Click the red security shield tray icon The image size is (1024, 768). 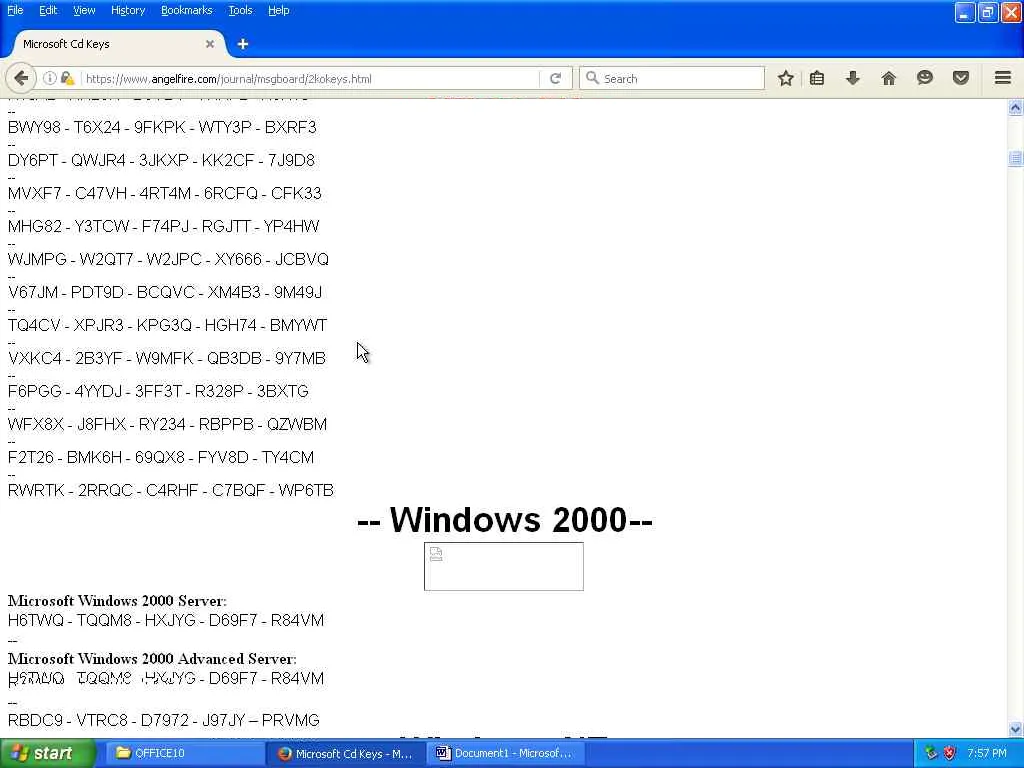950,753
